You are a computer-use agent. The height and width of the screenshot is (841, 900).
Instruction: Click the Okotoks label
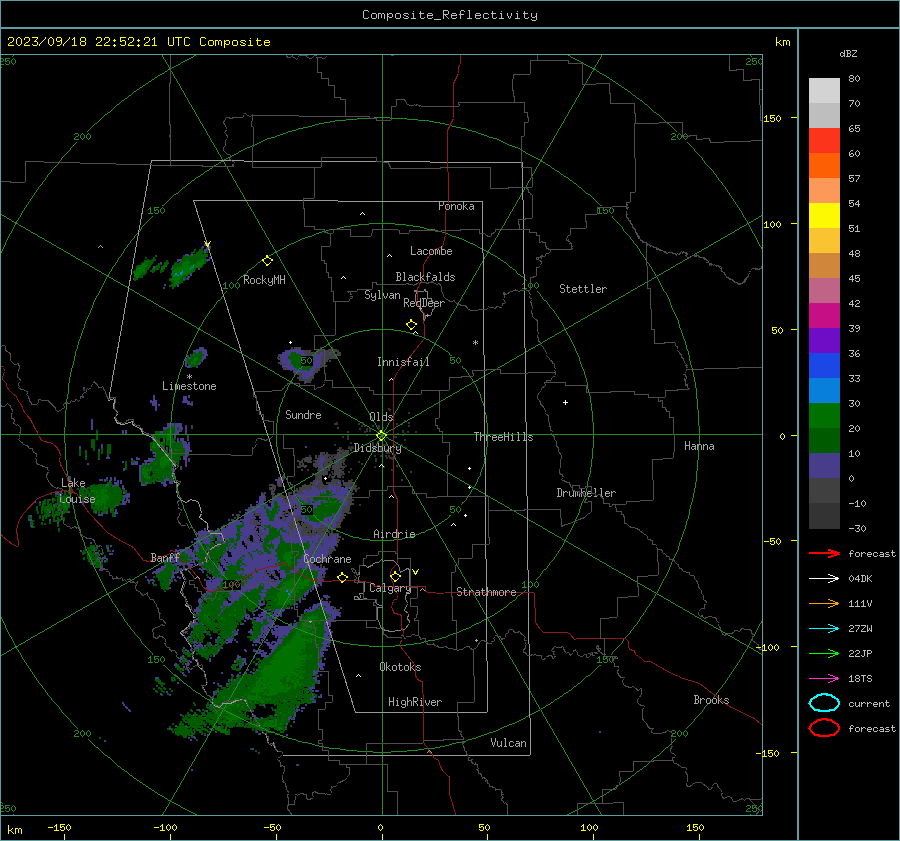(x=400, y=667)
